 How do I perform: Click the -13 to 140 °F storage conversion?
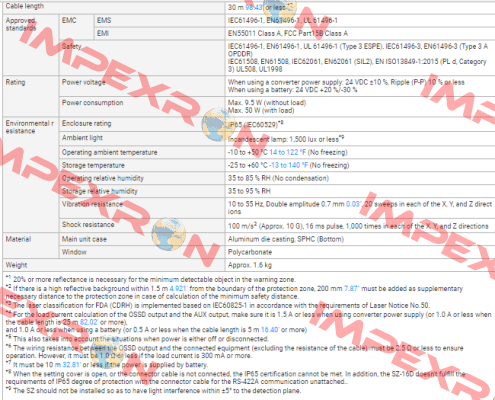(289, 165)
